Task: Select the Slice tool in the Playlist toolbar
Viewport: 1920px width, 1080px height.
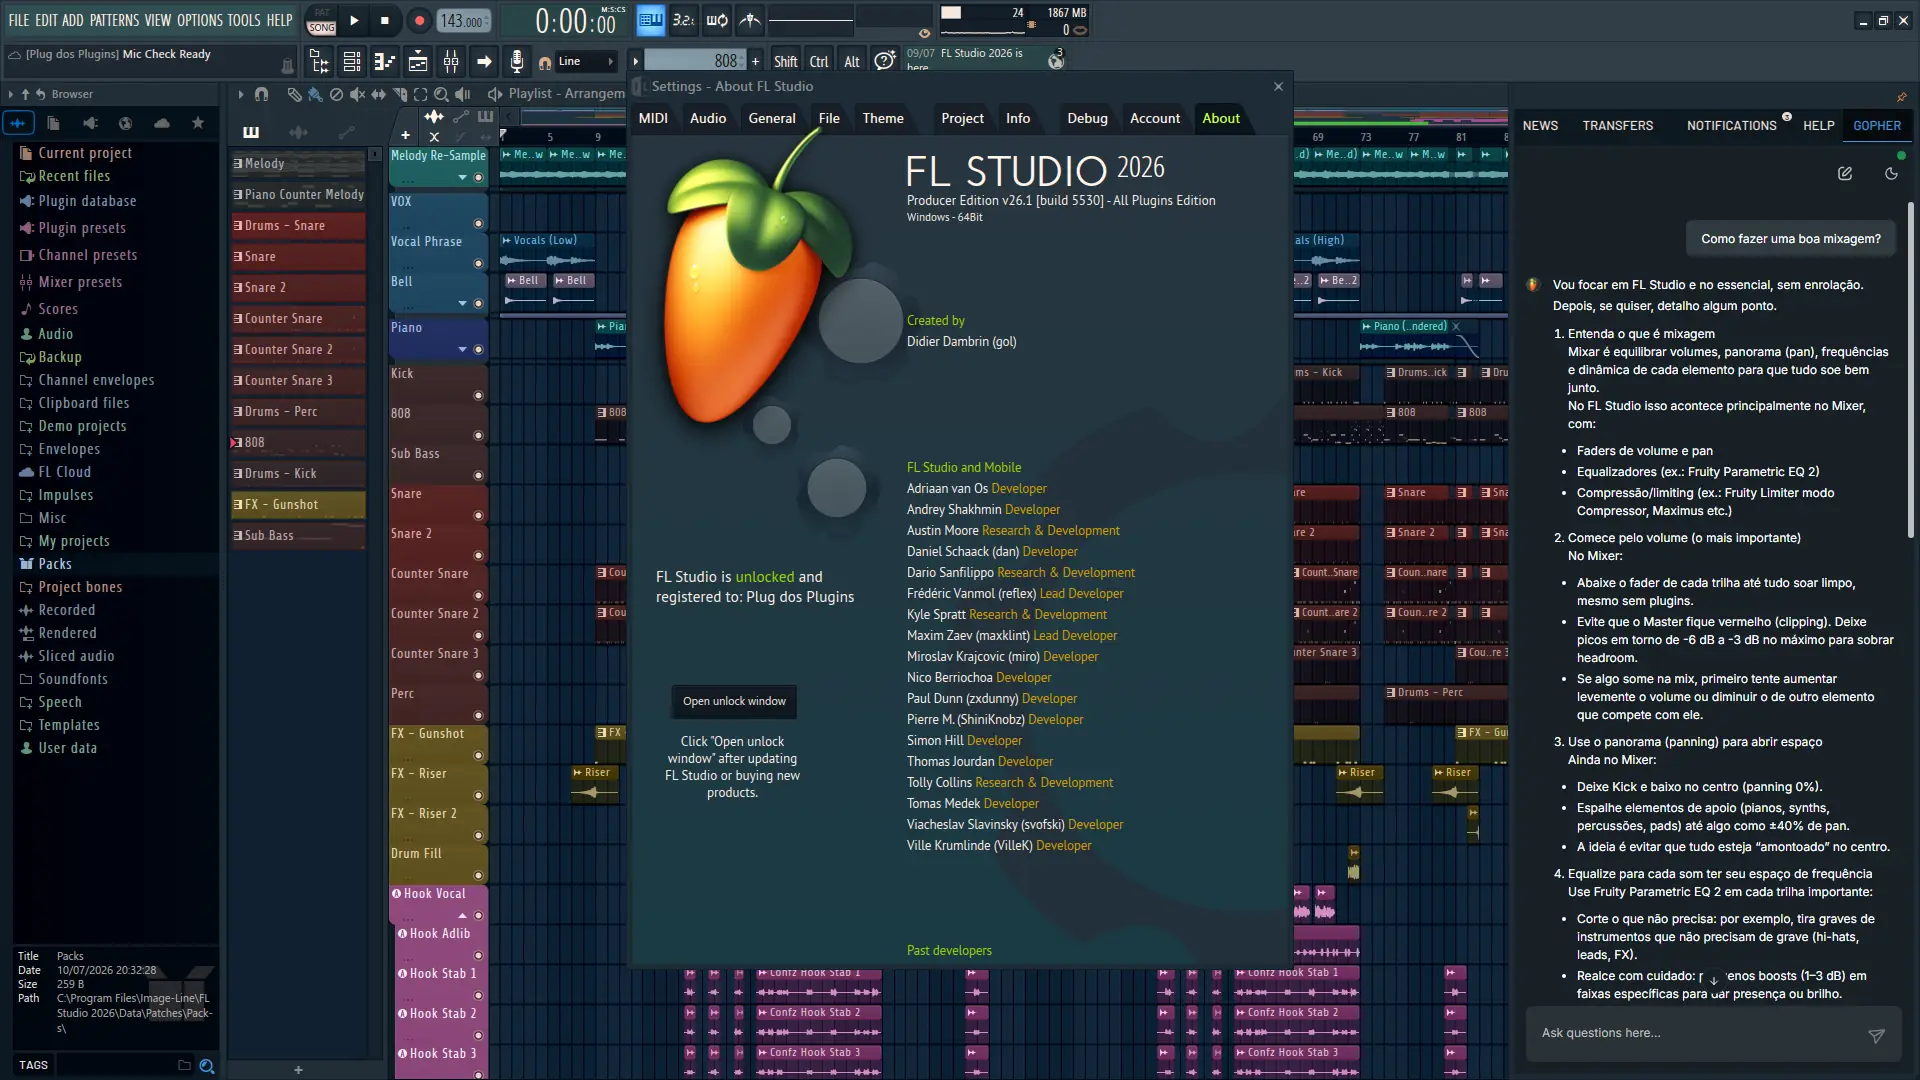Action: (399, 94)
